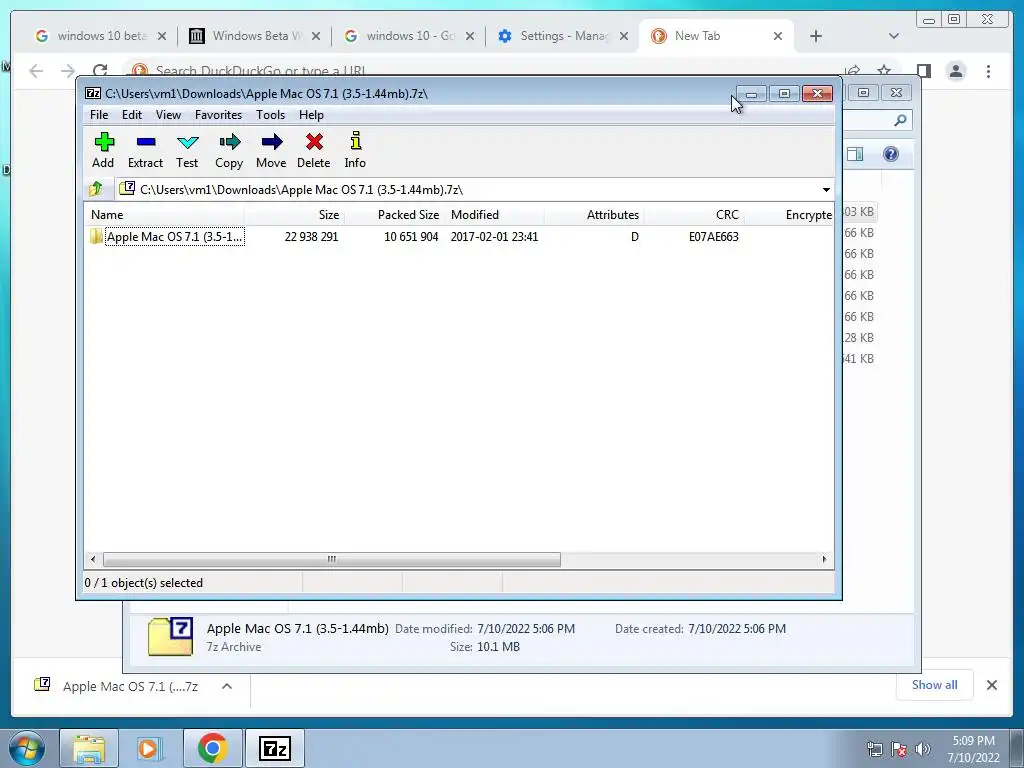Open Chrome three-dot menu
This screenshot has width=1024, height=768.
click(988, 71)
